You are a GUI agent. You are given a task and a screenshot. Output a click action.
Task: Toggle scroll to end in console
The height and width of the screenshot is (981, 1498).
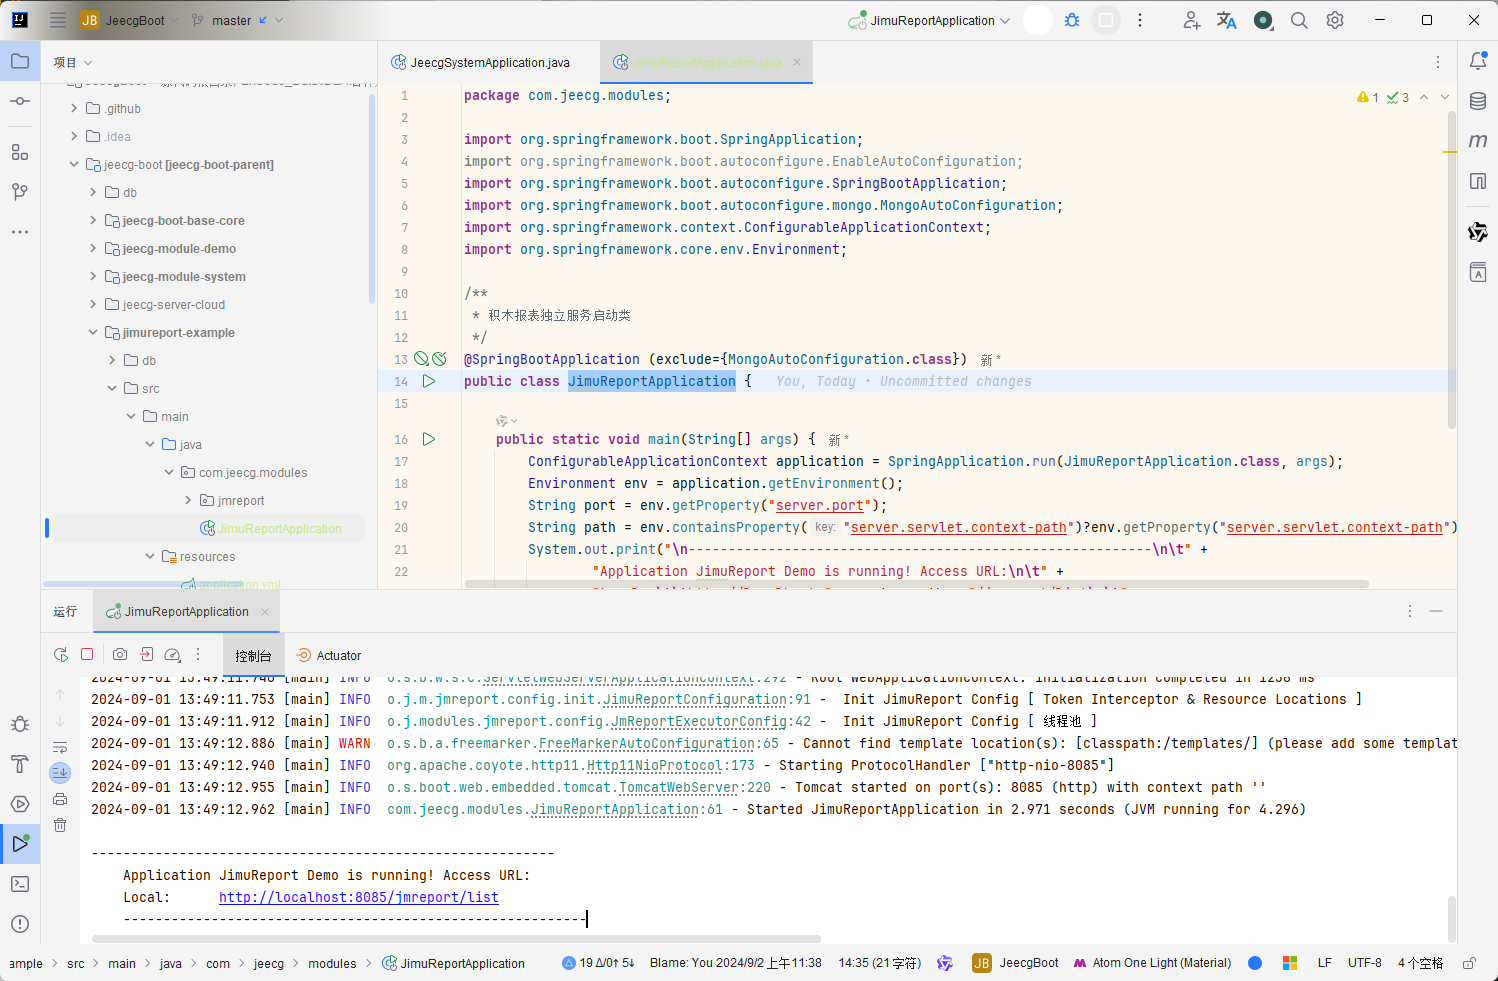60,772
